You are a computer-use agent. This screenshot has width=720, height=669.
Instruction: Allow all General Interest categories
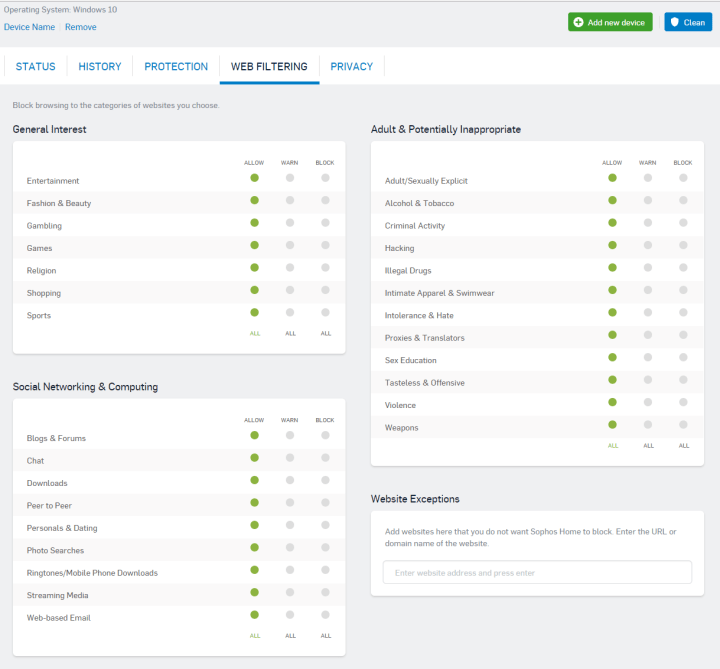click(x=255, y=333)
